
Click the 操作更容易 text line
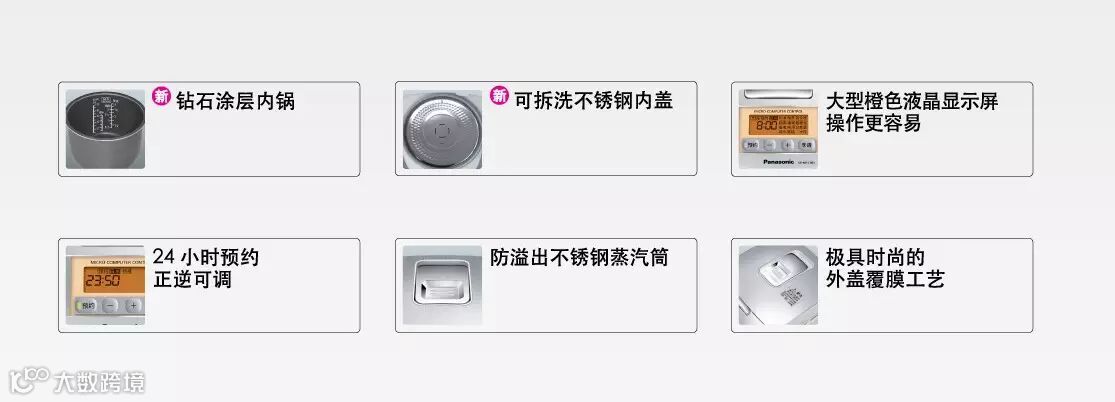coord(873,123)
